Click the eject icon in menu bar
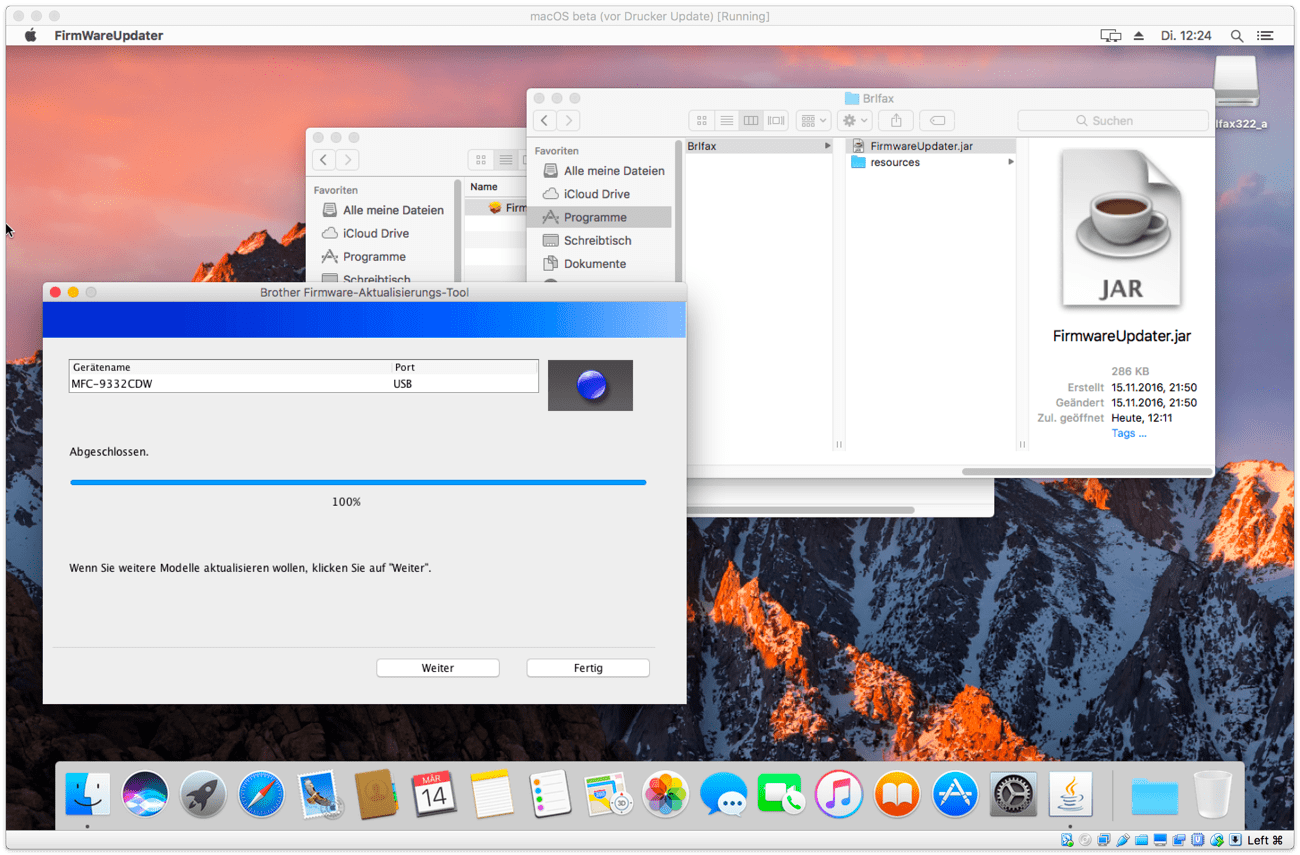1300x855 pixels. coord(1138,35)
